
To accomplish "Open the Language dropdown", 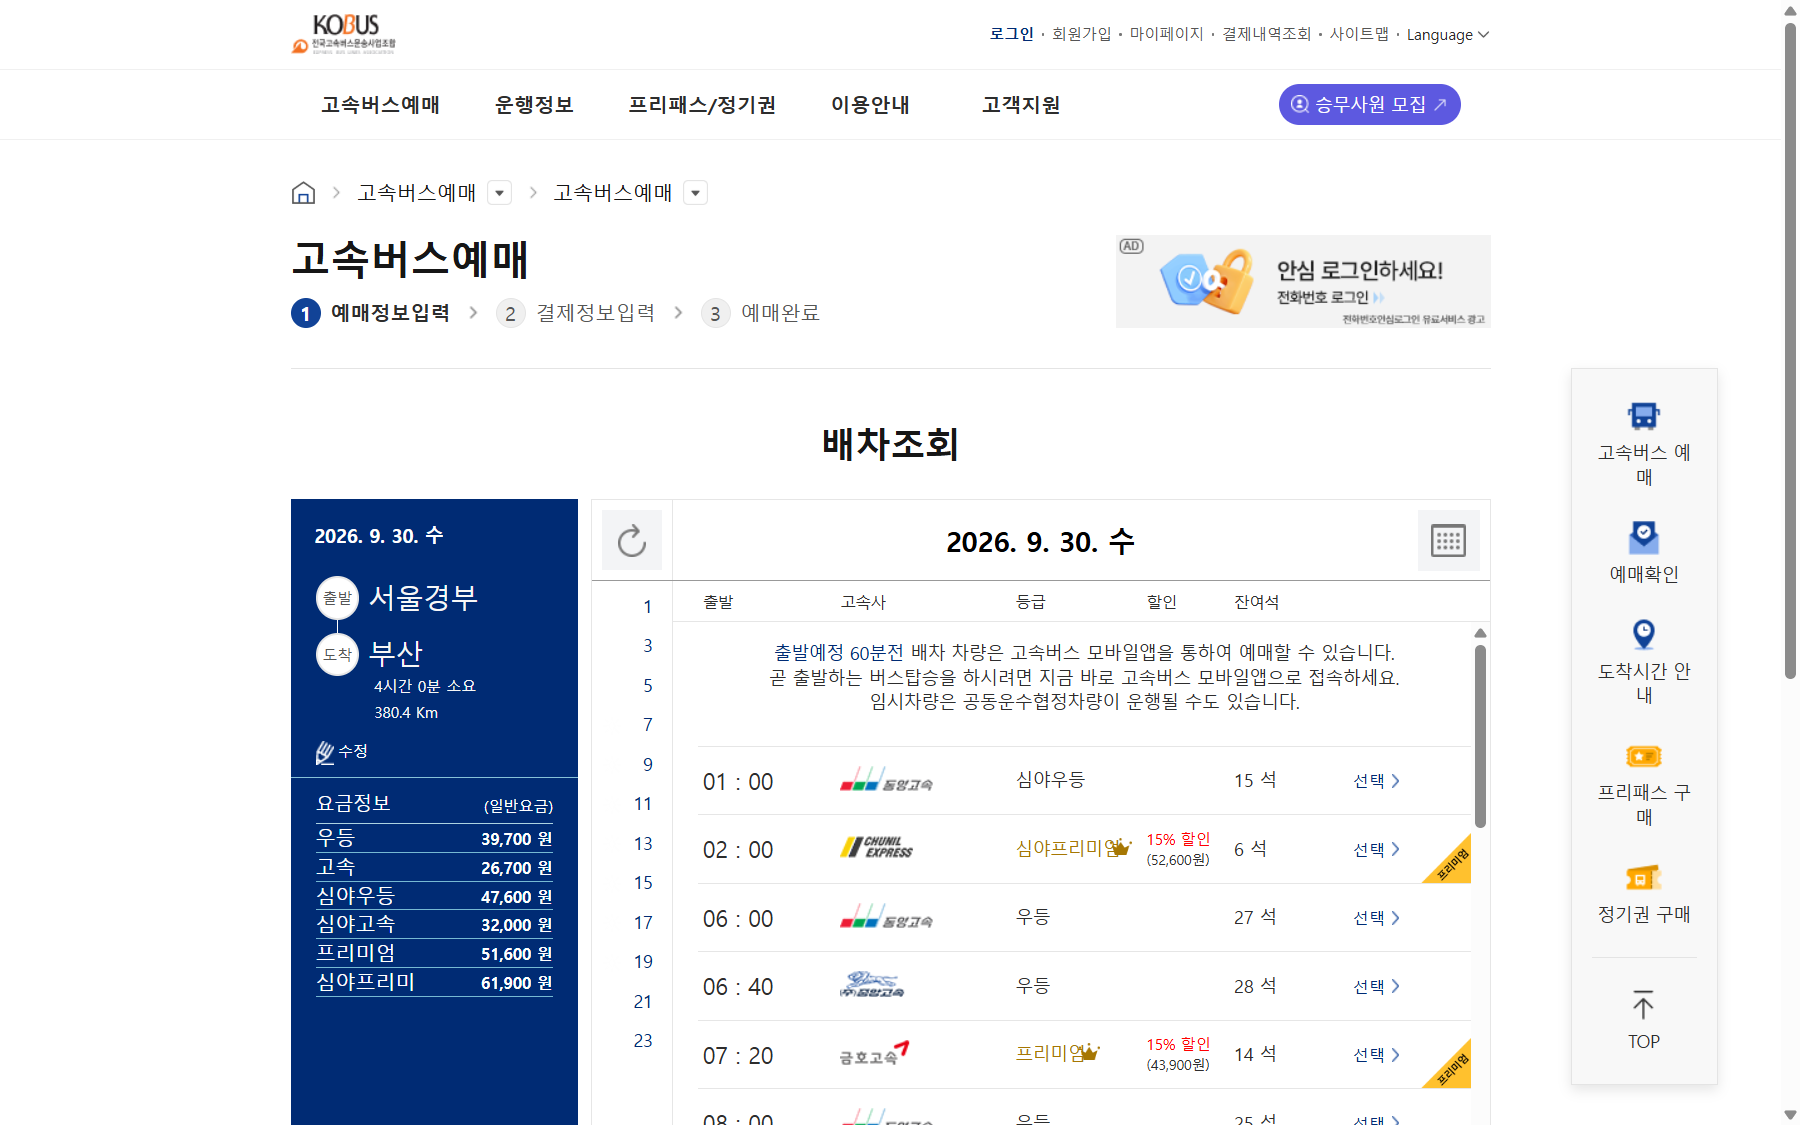I will 1447,35.
